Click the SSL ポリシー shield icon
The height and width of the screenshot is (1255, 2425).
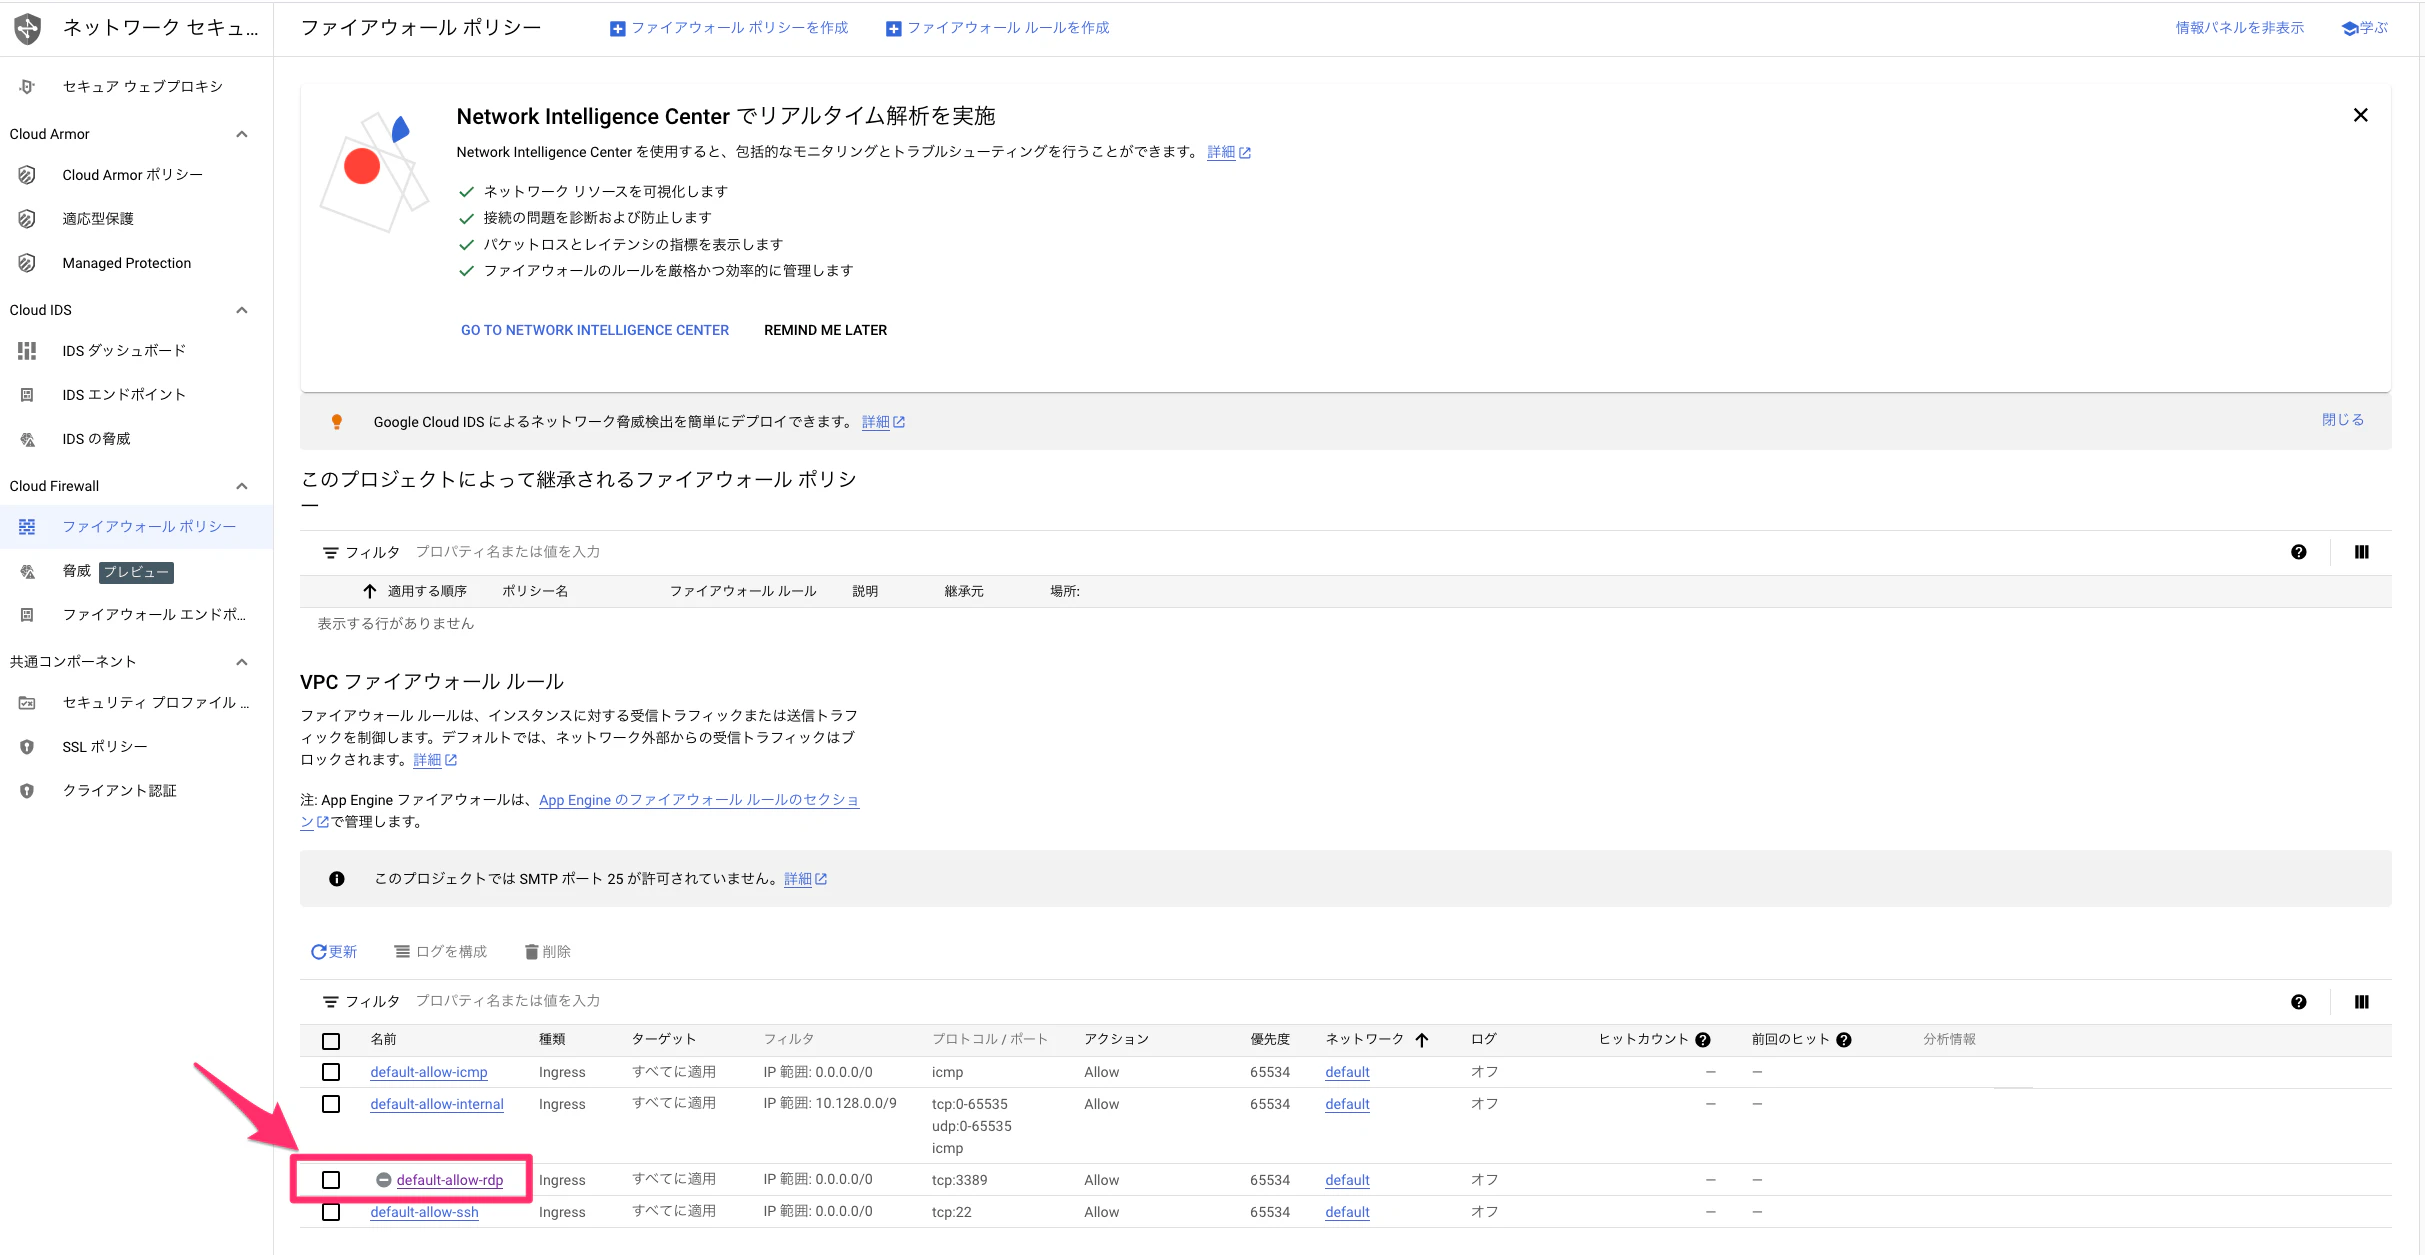27,747
